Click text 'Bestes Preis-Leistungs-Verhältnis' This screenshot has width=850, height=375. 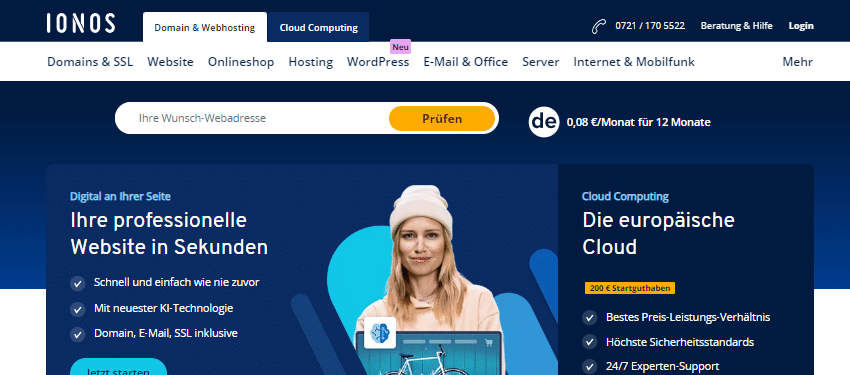(x=688, y=318)
